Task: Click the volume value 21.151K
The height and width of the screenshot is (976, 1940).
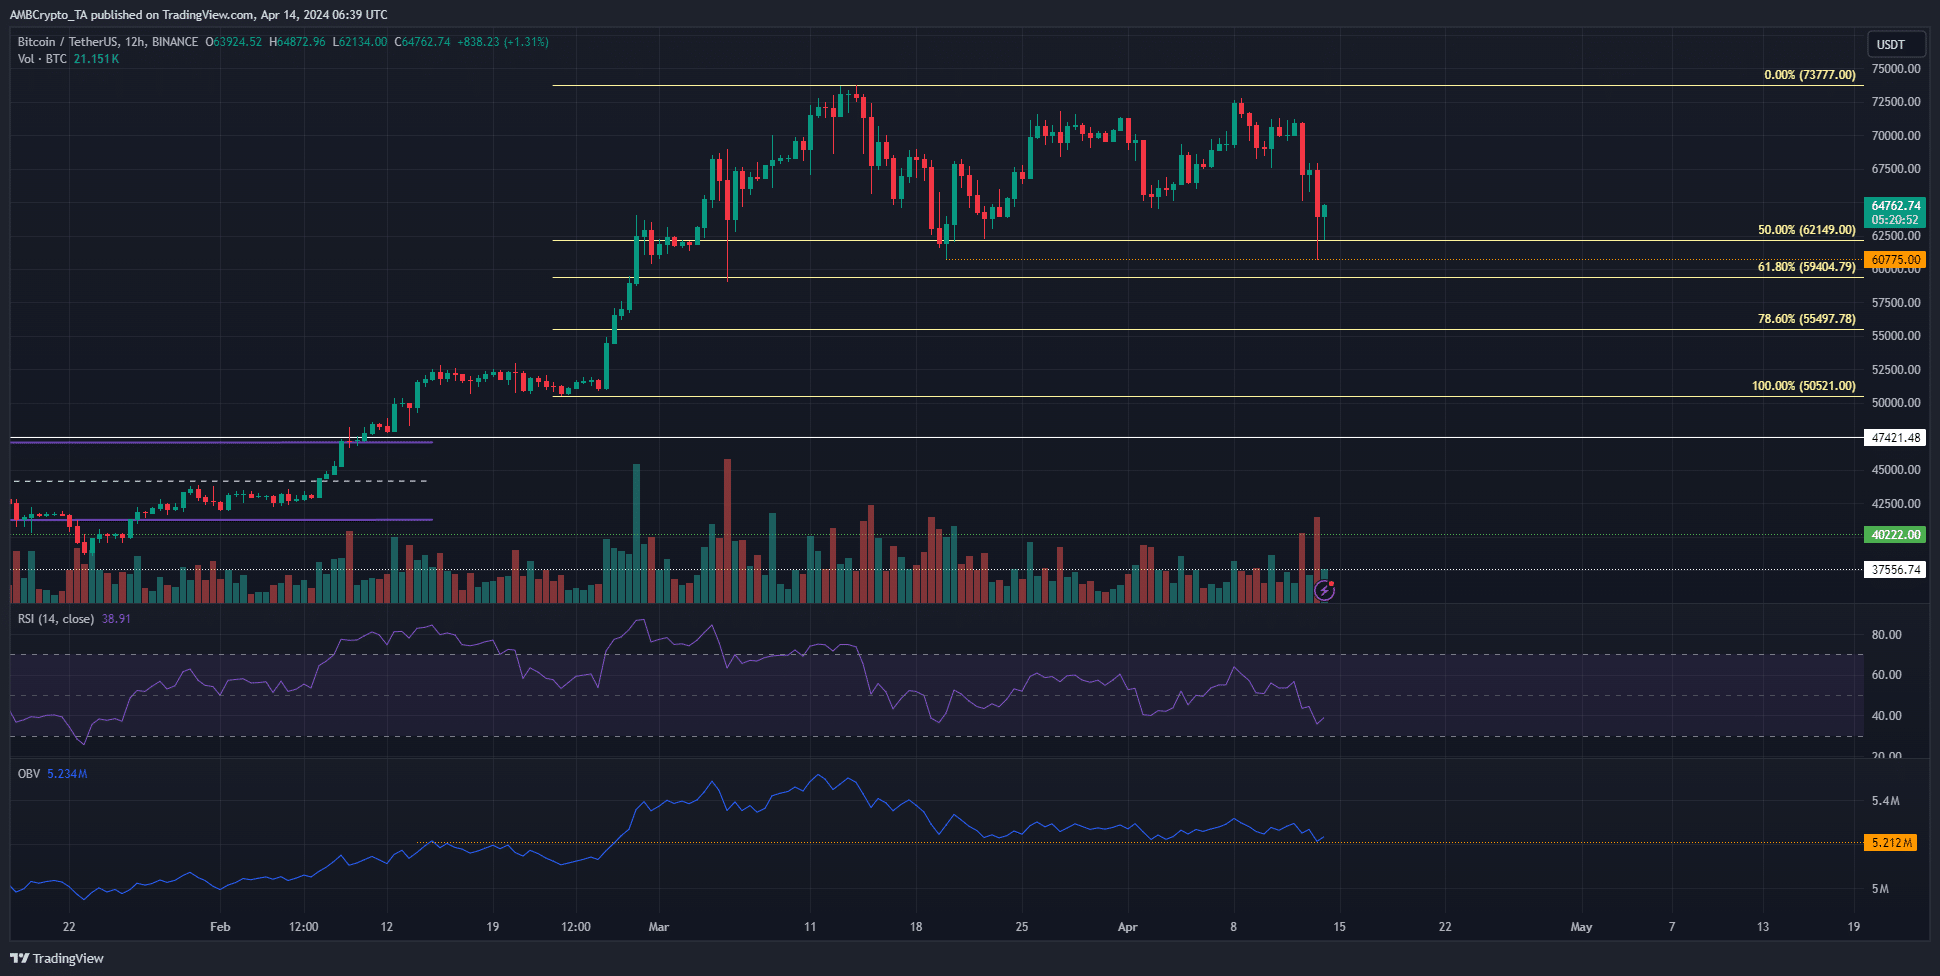Action: tap(96, 59)
